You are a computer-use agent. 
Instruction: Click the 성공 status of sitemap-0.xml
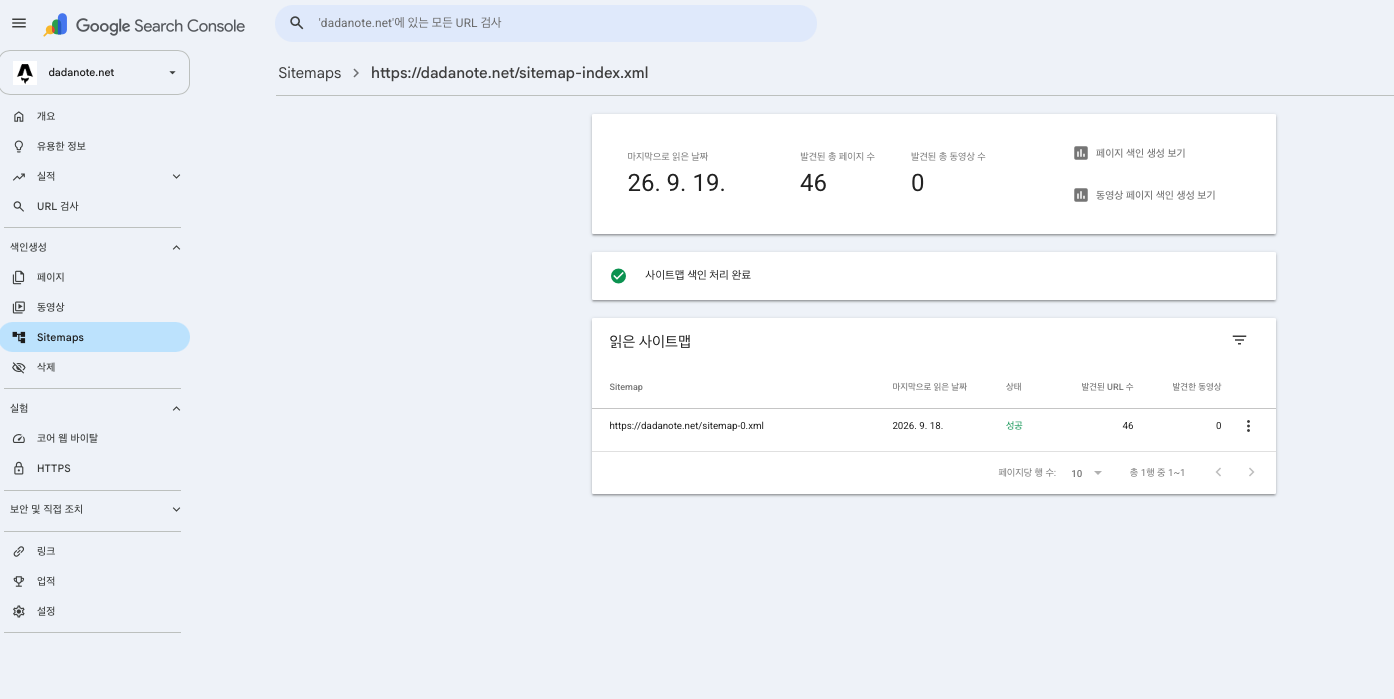pos(1014,426)
